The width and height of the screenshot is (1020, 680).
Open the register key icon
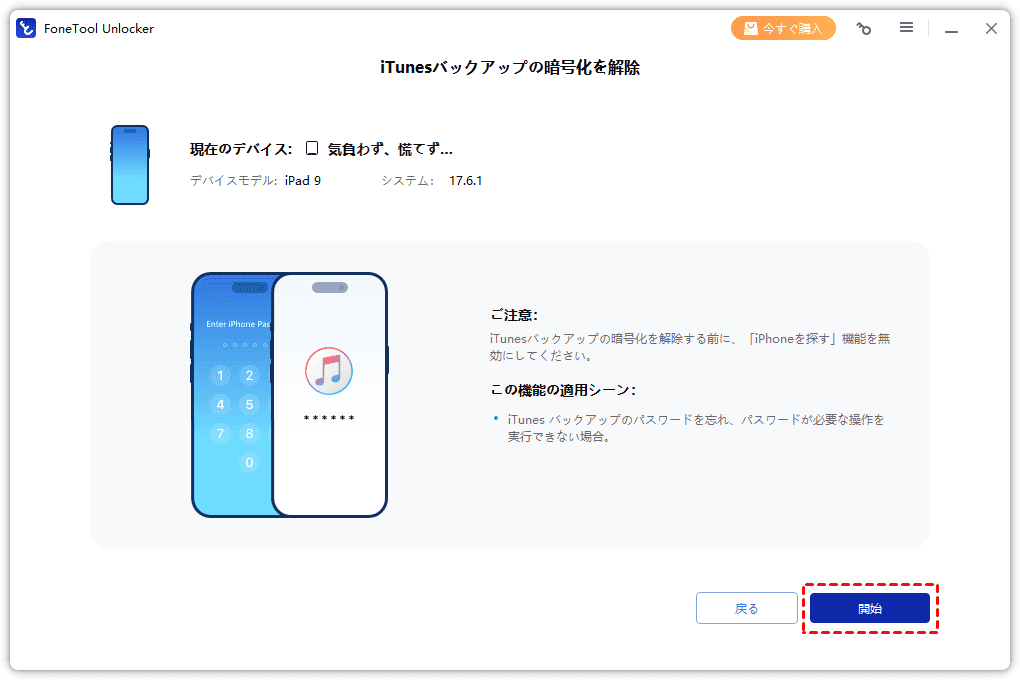click(x=864, y=29)
